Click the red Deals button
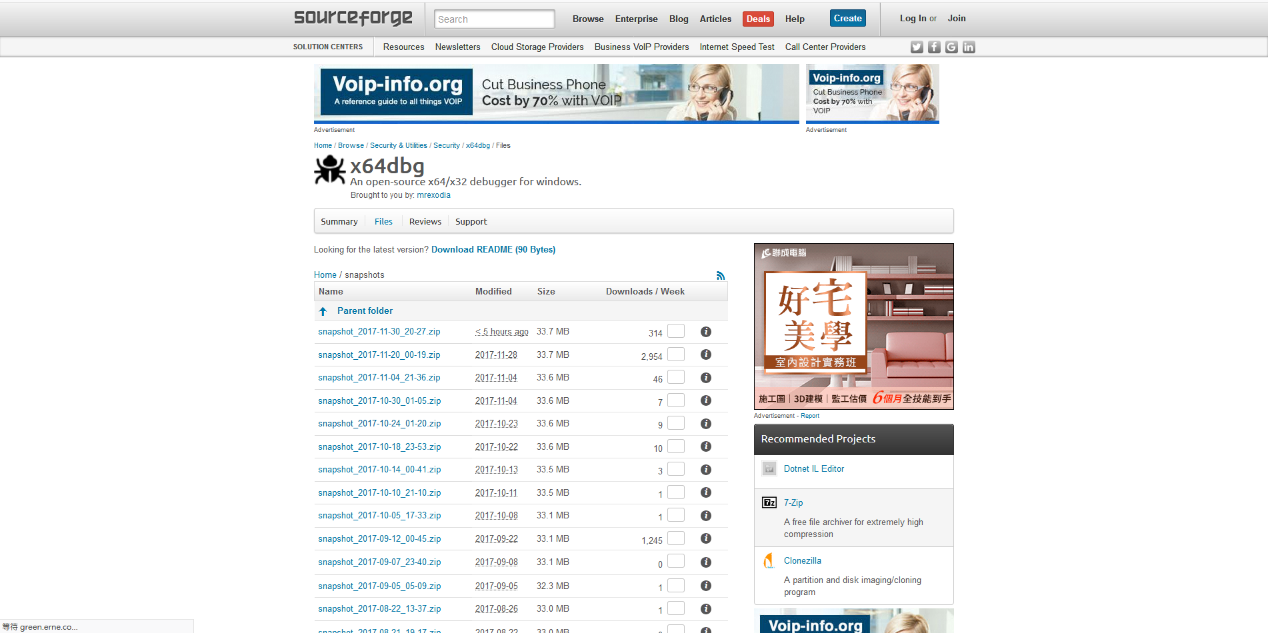The width and height of the screenshot is (1268, 633). pyautogui.click(x=758, y=19)
